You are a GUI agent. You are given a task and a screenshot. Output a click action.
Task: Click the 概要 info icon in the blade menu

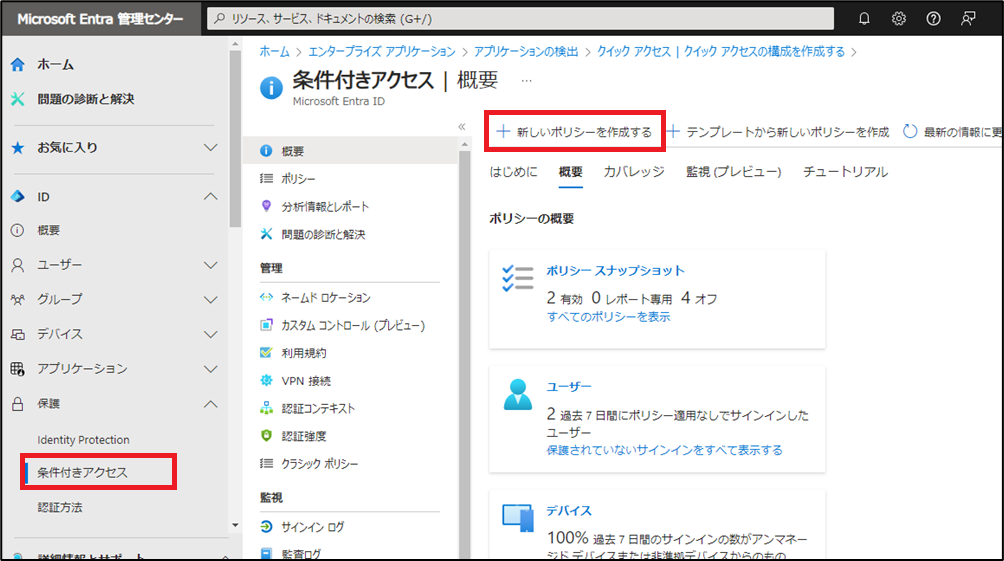click(x=266, y=151)
